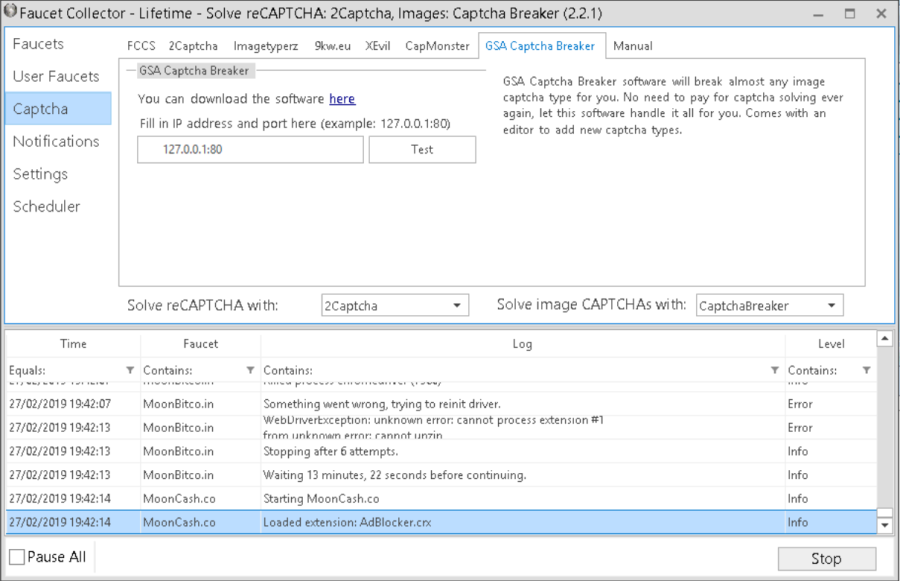Click the Stop button
The image size is (900, 581).
[826, 558]
